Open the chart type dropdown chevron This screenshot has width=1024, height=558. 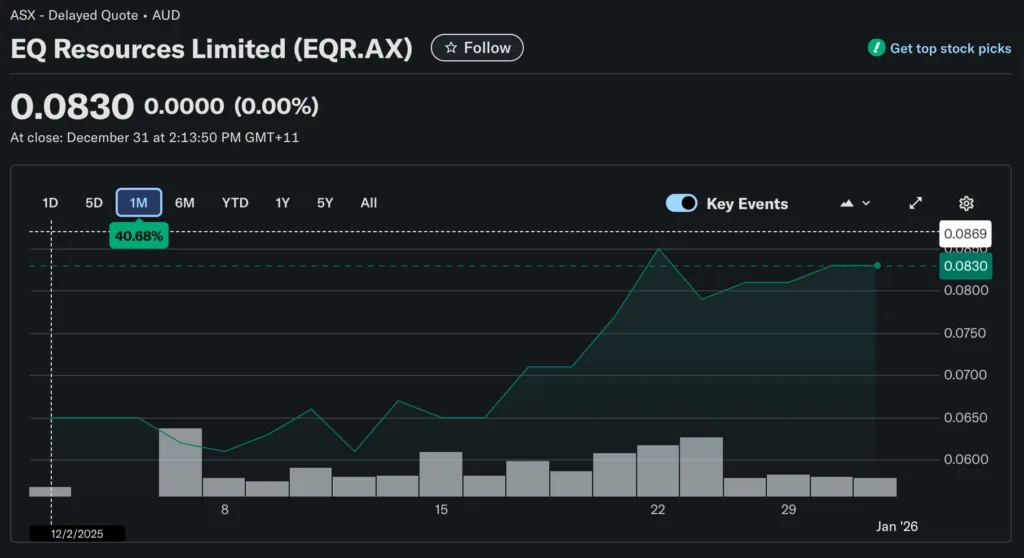coord(866,203)
